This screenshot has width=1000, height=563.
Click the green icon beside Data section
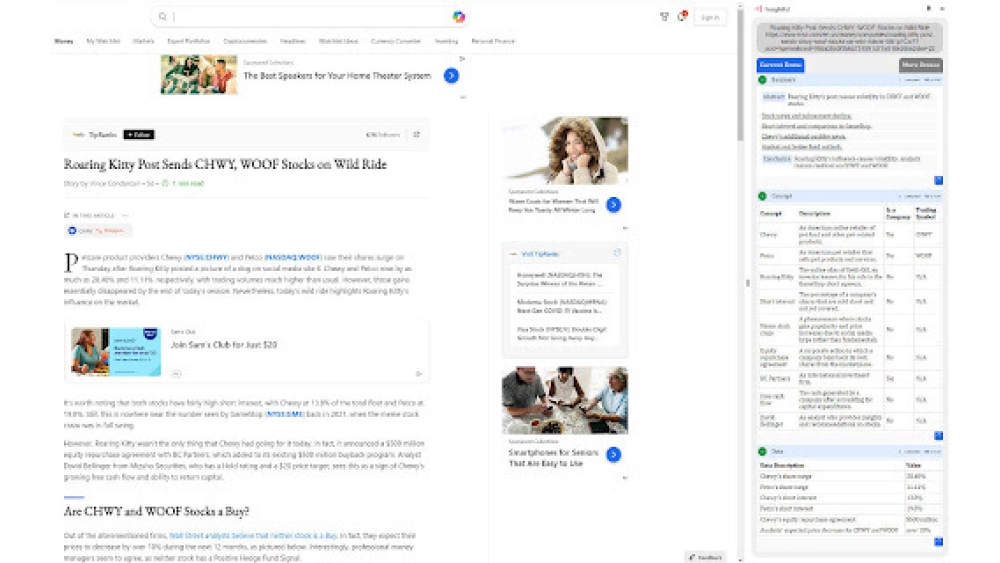(762, 451)
